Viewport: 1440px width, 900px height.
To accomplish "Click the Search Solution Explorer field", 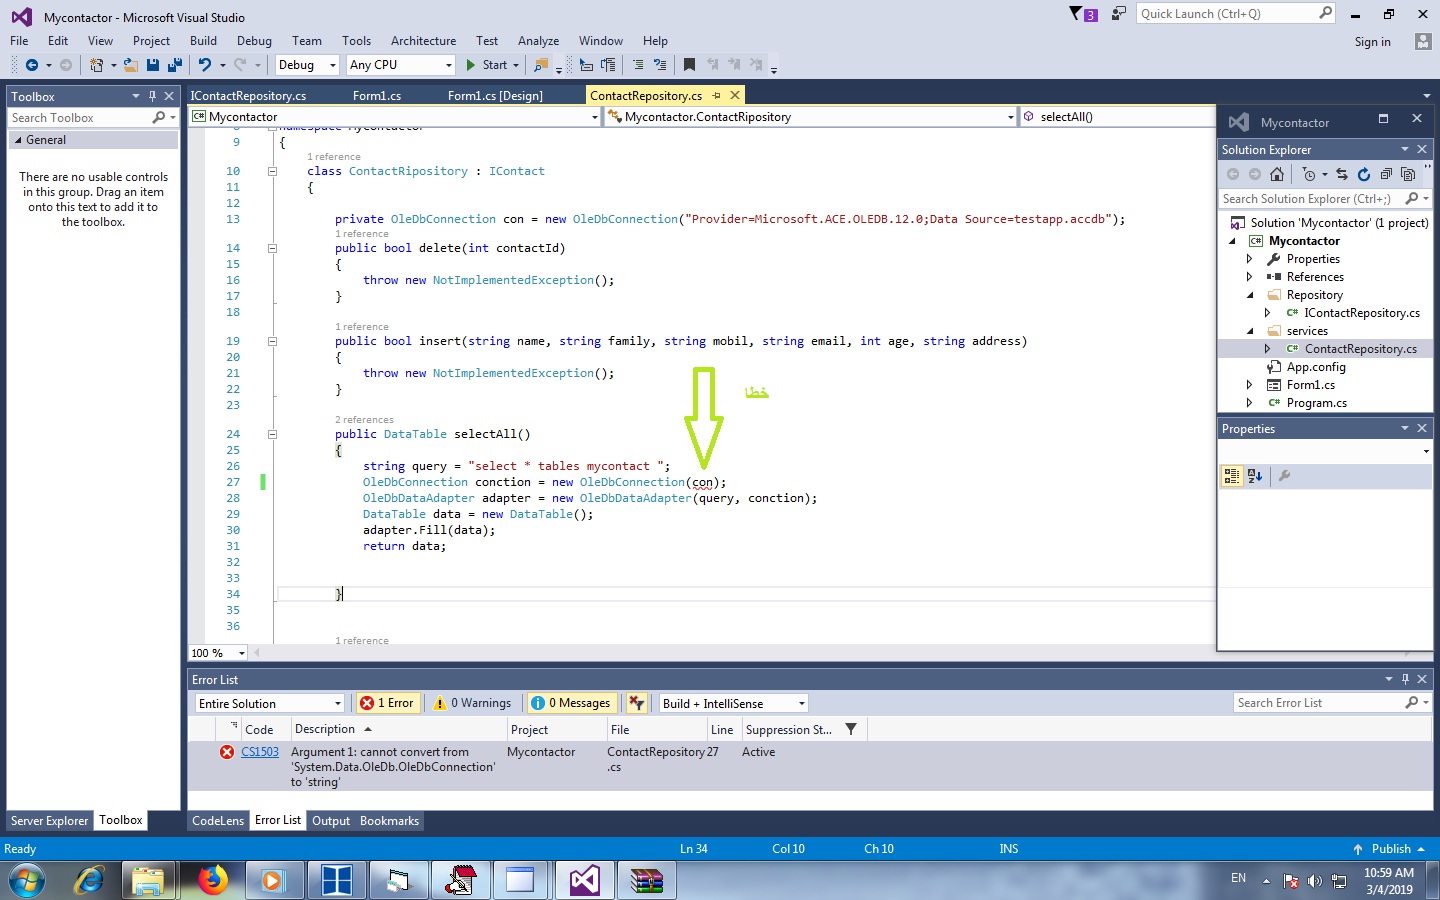I will pyautogui.click(x=1306, y=199).
